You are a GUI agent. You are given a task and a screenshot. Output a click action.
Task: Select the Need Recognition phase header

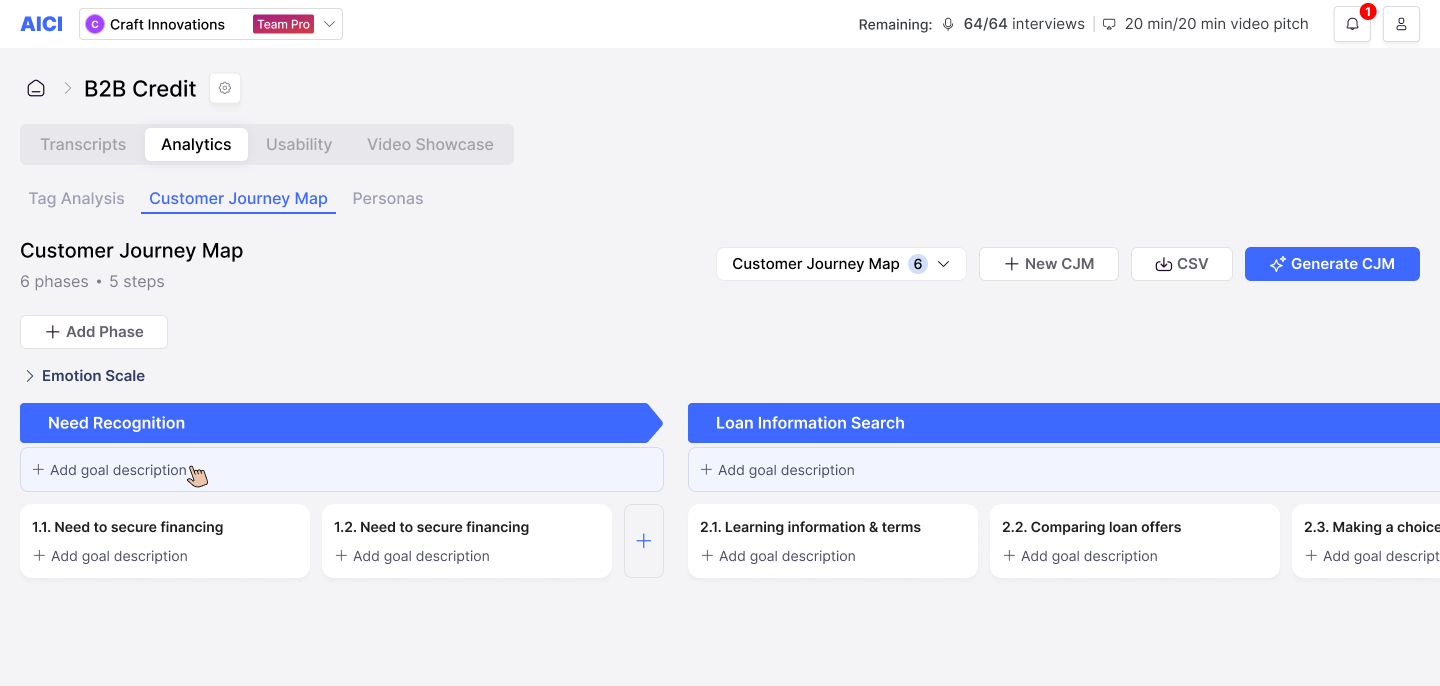[x=341, y=423]
